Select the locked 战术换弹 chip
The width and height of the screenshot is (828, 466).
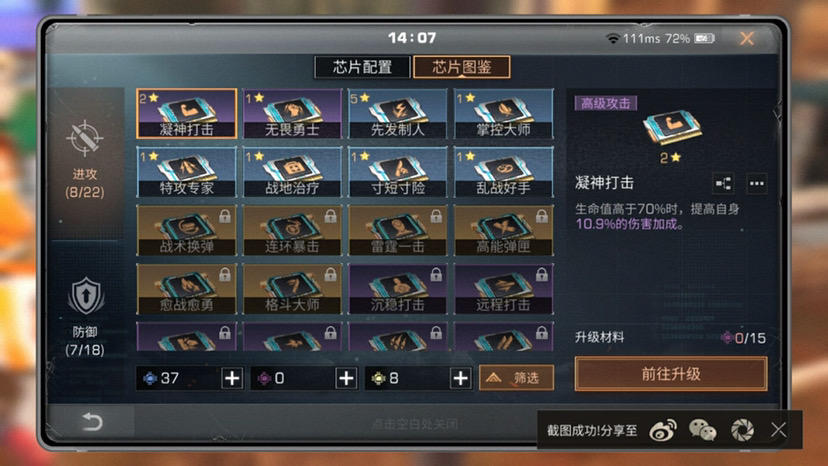[x=186, y=230]
